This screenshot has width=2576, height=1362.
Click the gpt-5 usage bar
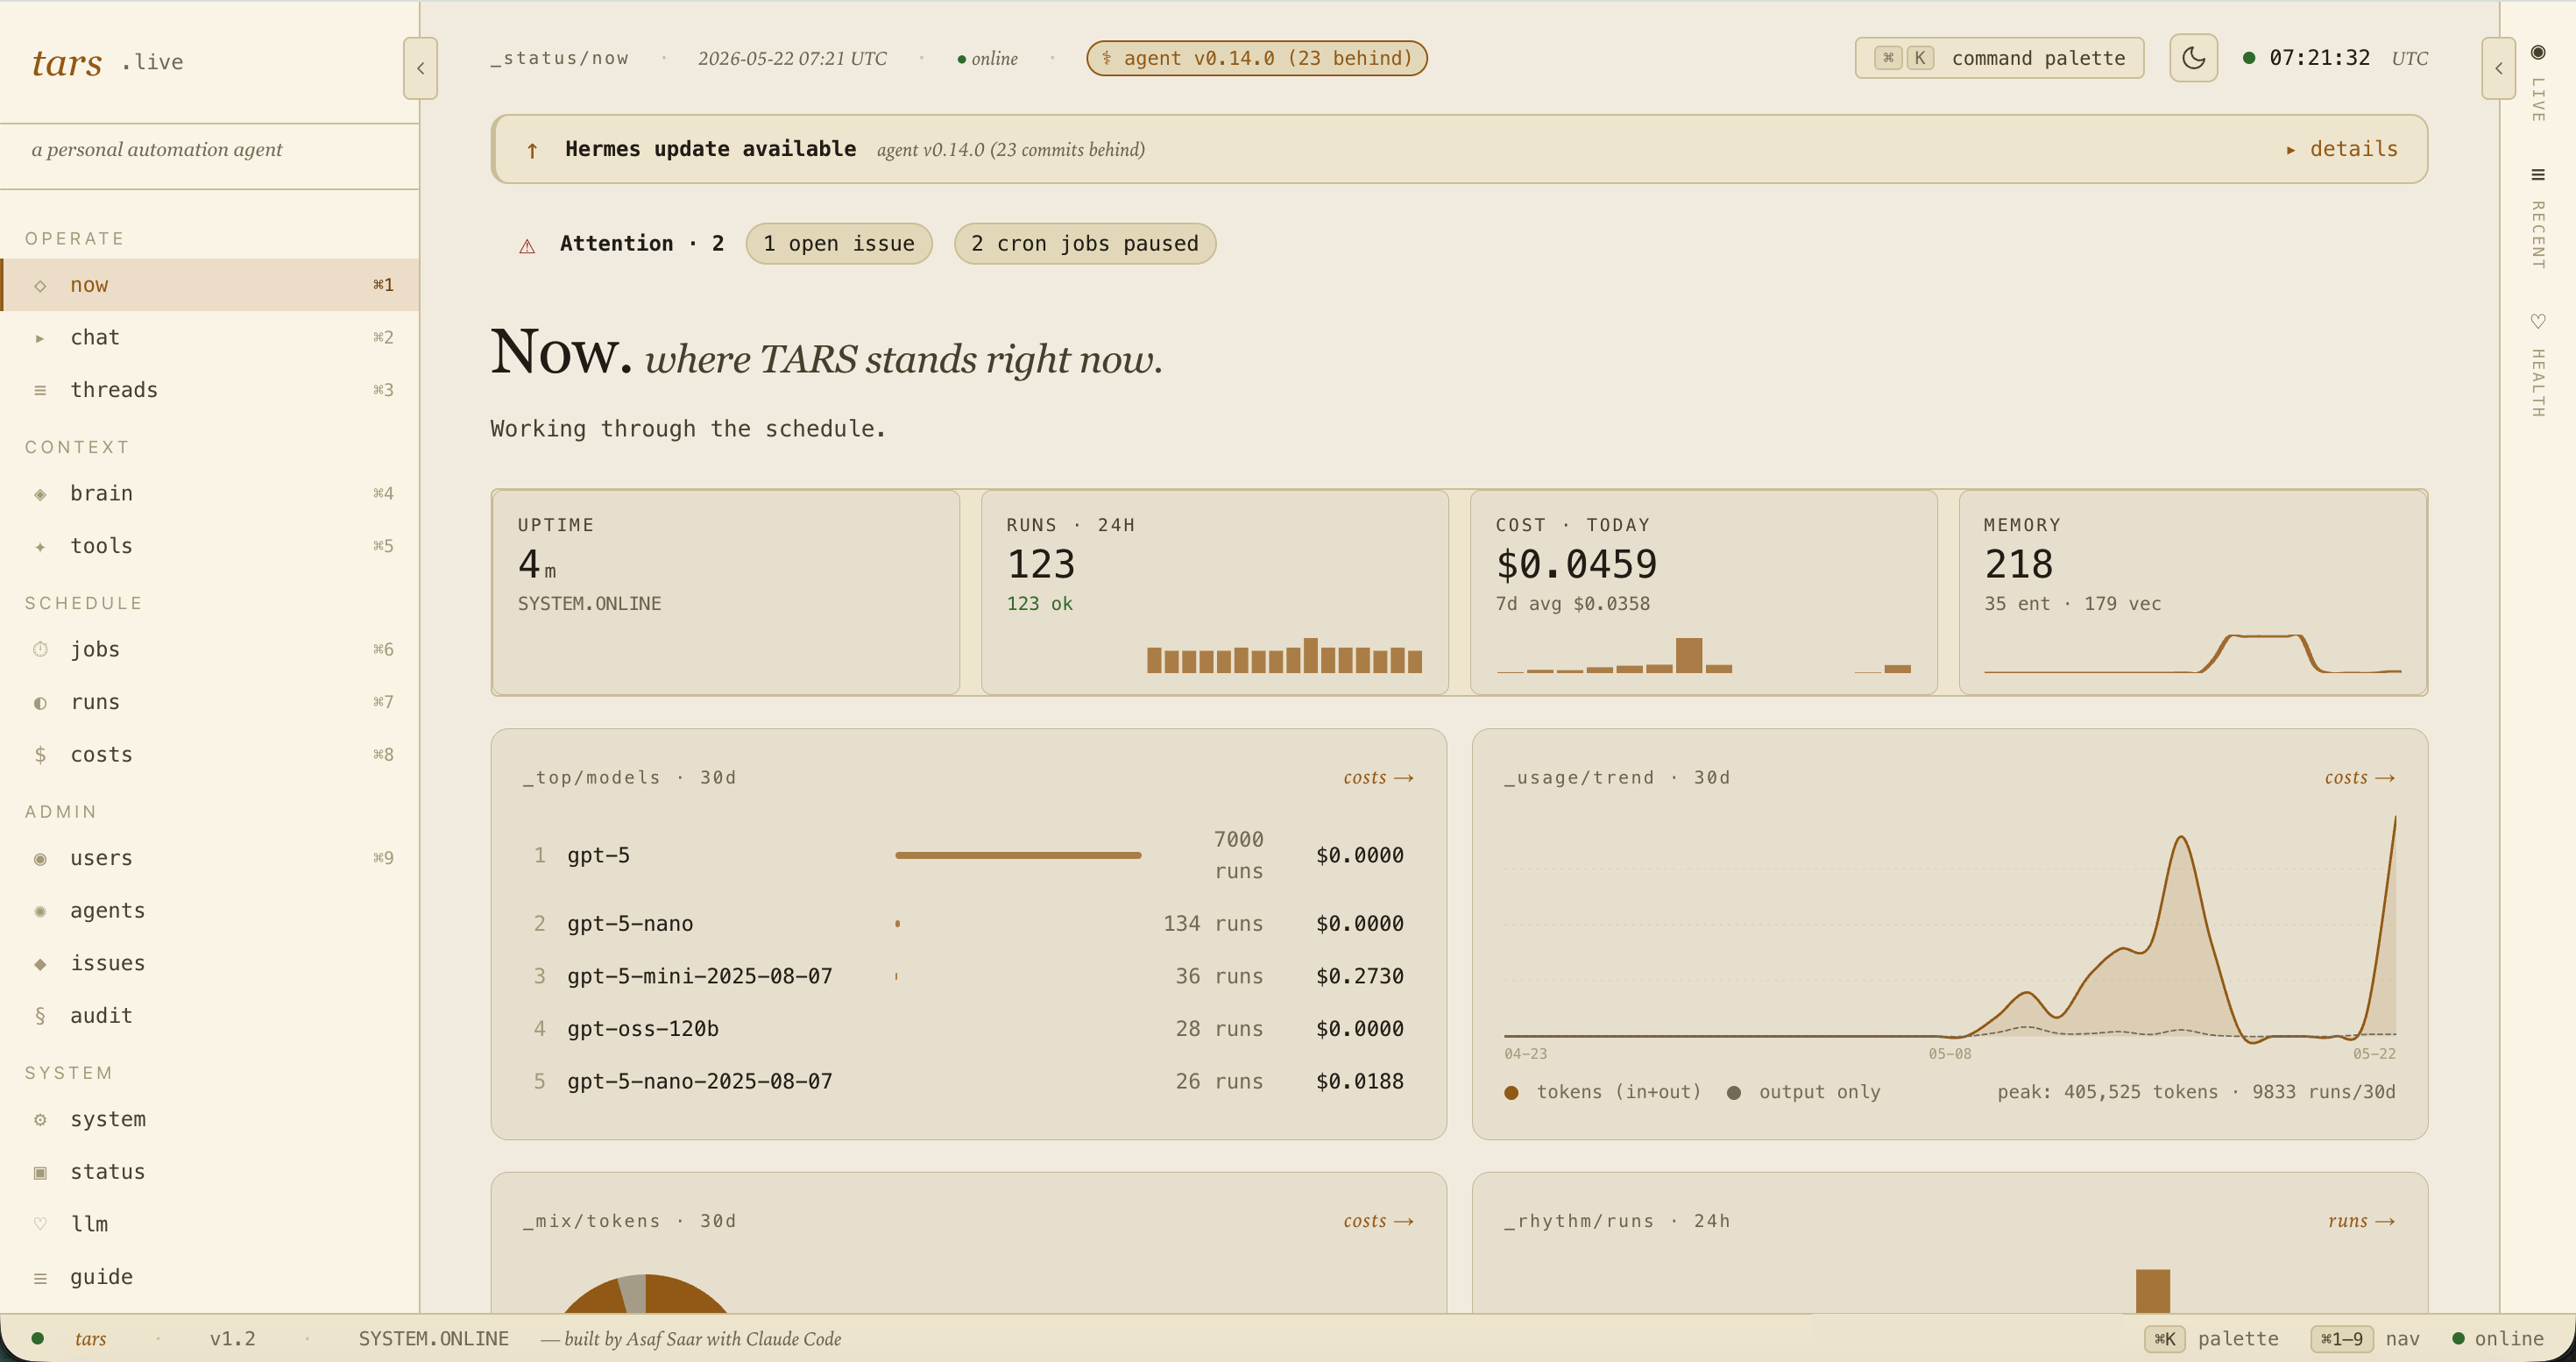1018,855
